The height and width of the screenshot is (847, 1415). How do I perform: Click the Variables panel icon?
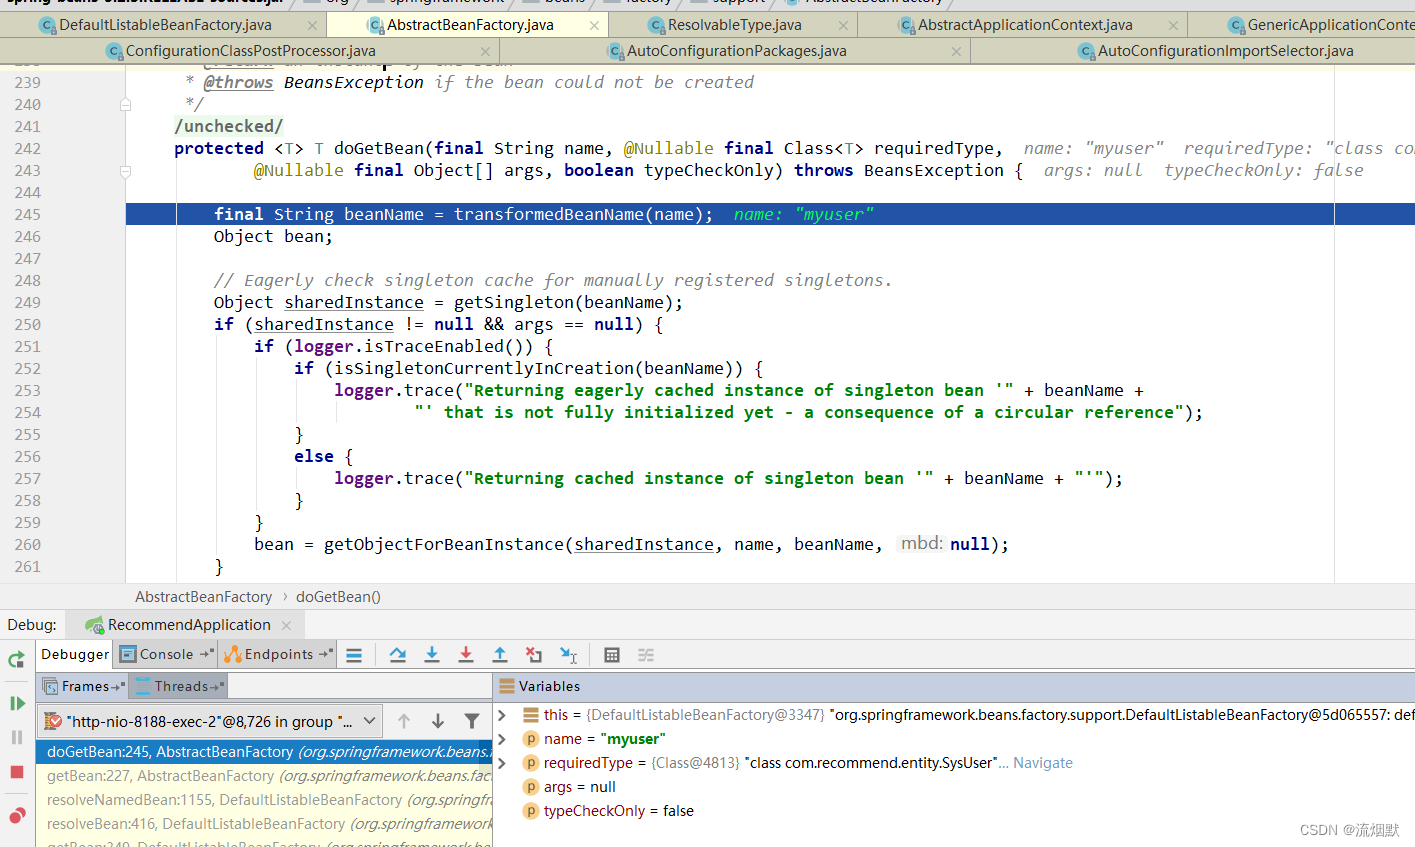tap(506, 686)
